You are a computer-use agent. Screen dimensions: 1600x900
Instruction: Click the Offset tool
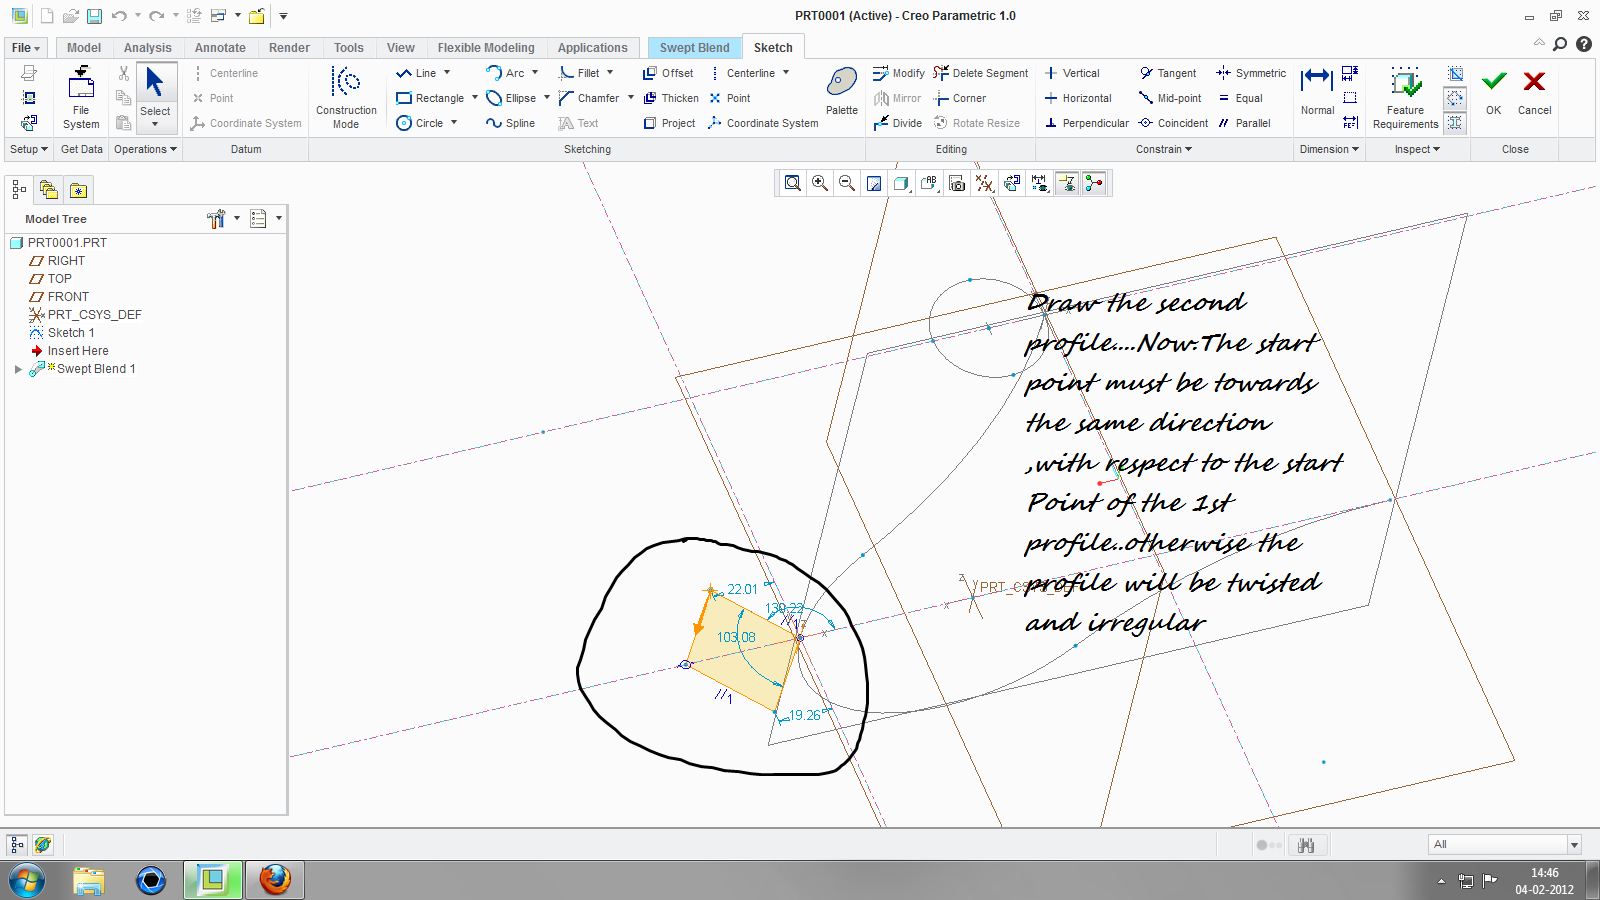668,73
